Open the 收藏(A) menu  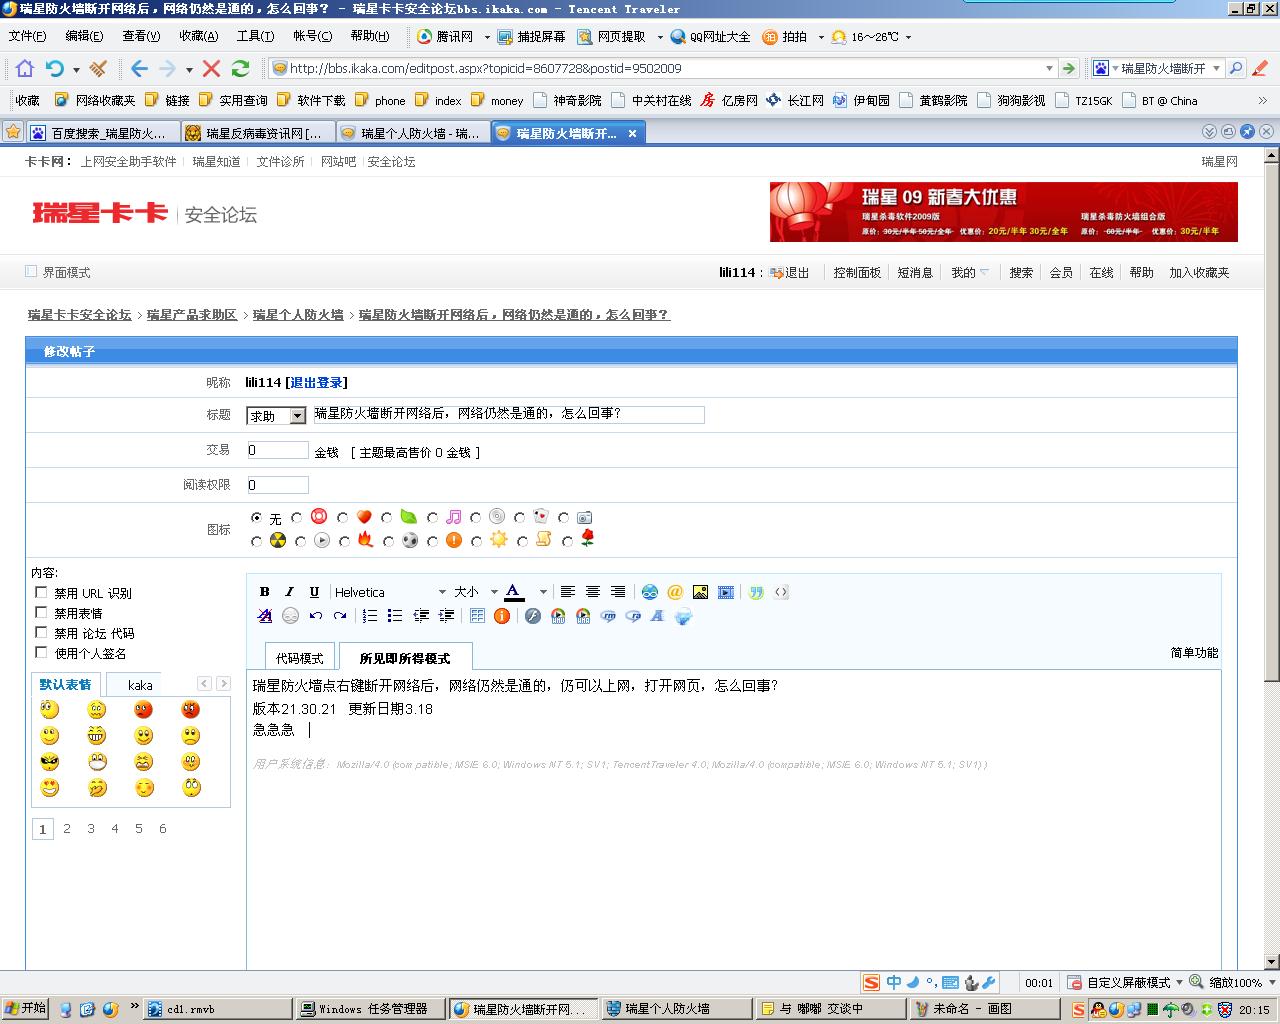(x=198, y=36)
